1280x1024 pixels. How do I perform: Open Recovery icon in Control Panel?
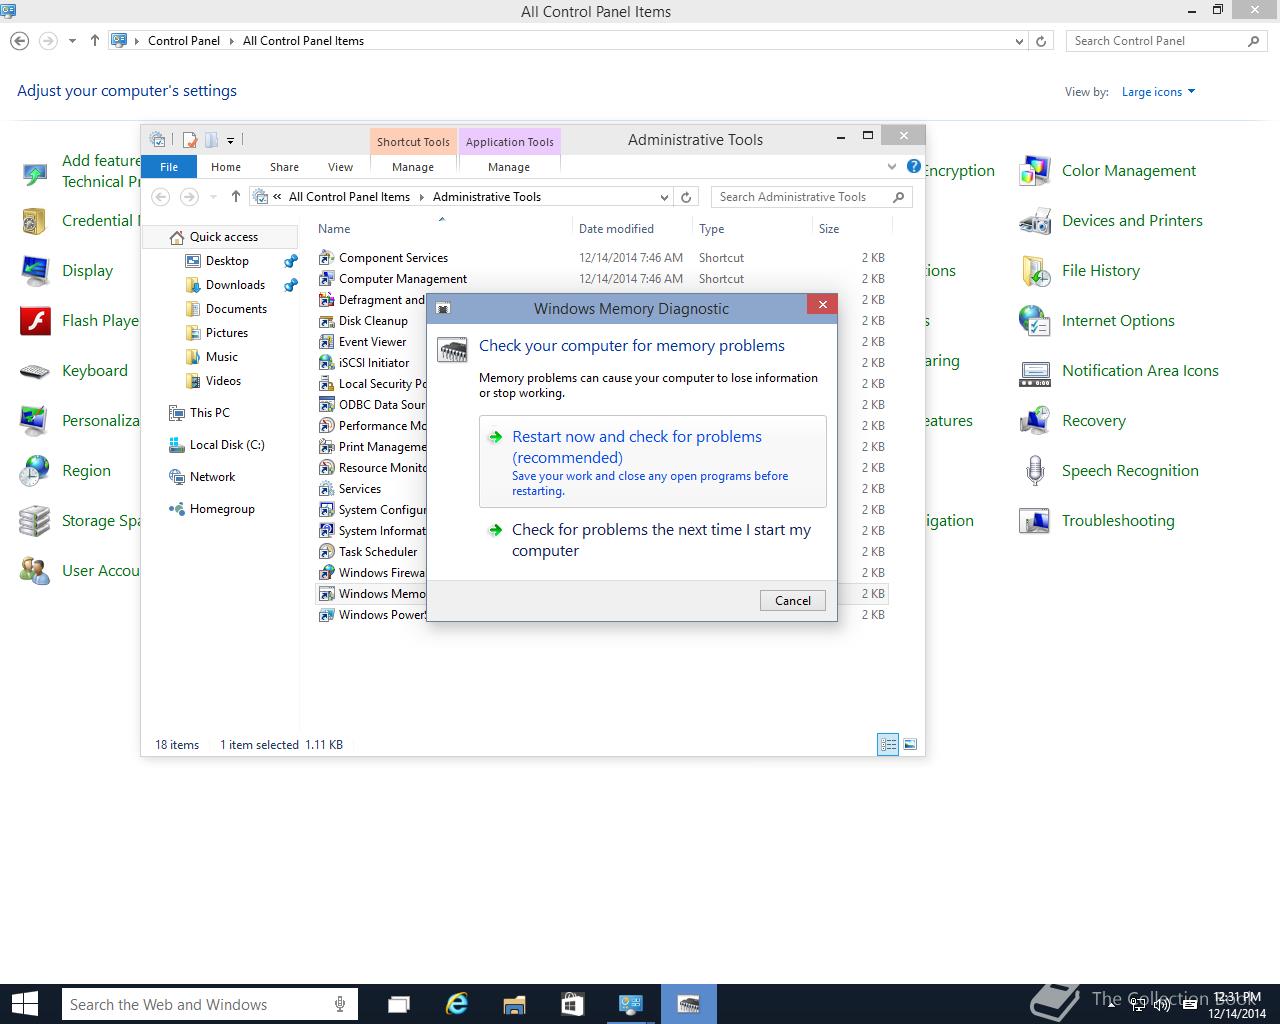point(1034,421)
